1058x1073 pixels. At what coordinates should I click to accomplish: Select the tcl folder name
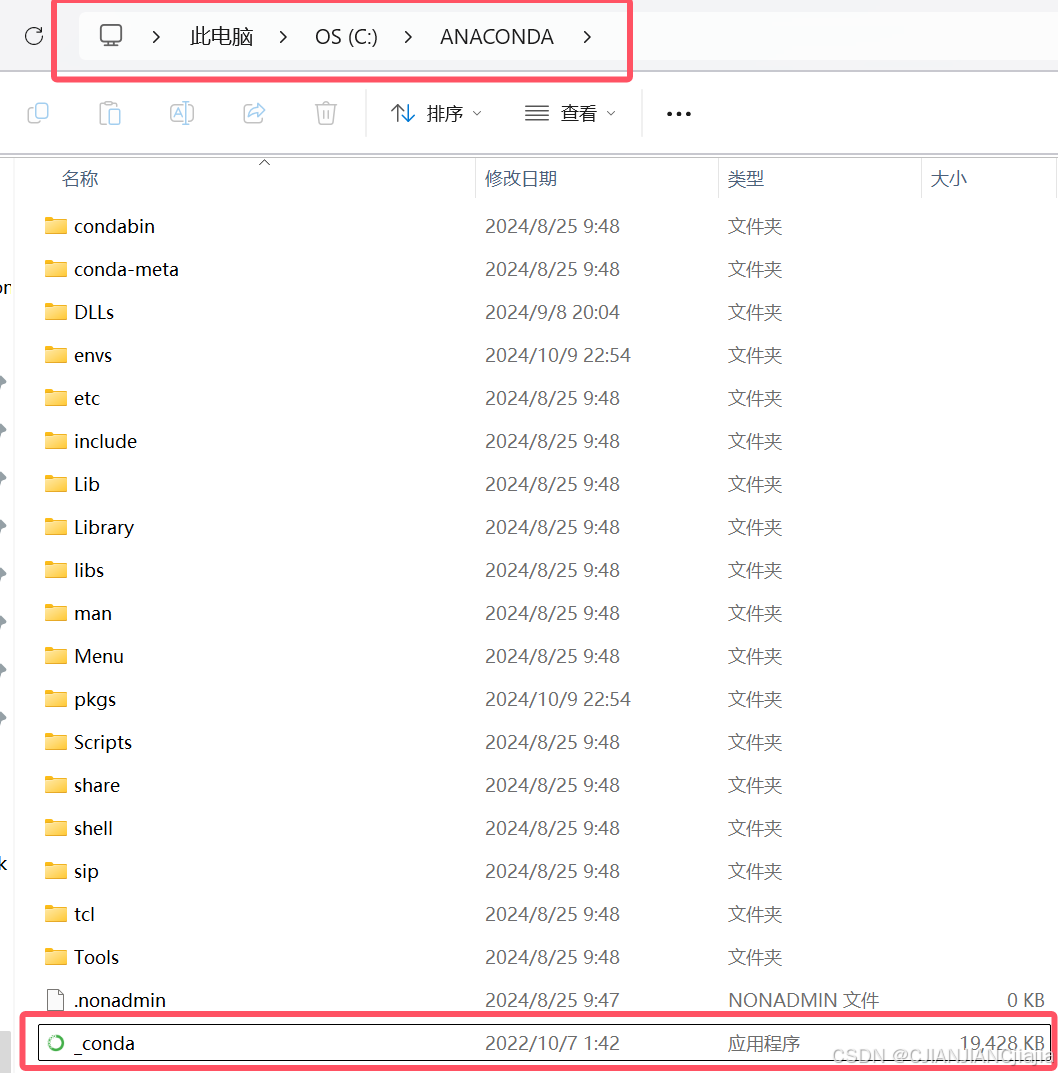84,914
